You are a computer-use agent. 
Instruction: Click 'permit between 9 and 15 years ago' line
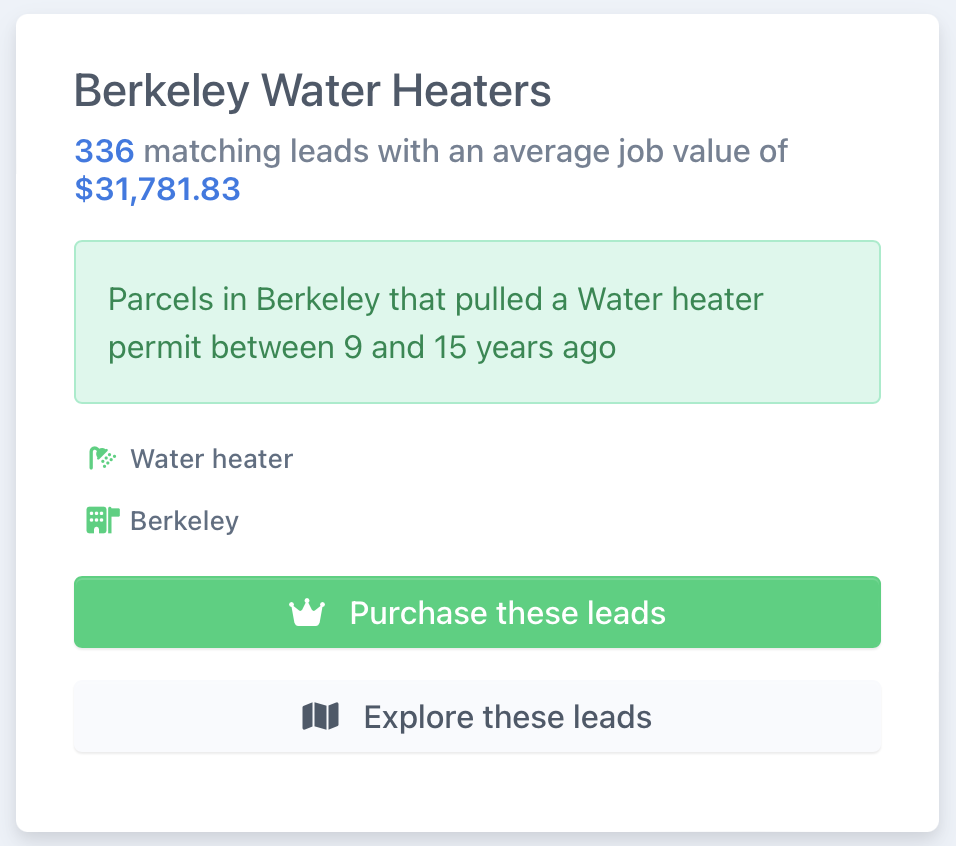pos(362,347)
